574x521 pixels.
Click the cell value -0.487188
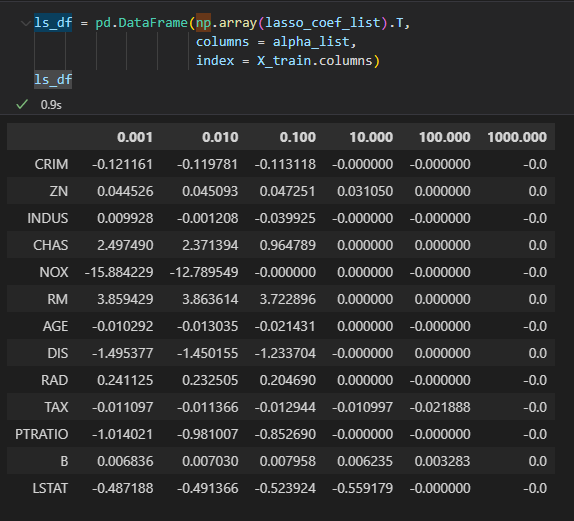122,488
